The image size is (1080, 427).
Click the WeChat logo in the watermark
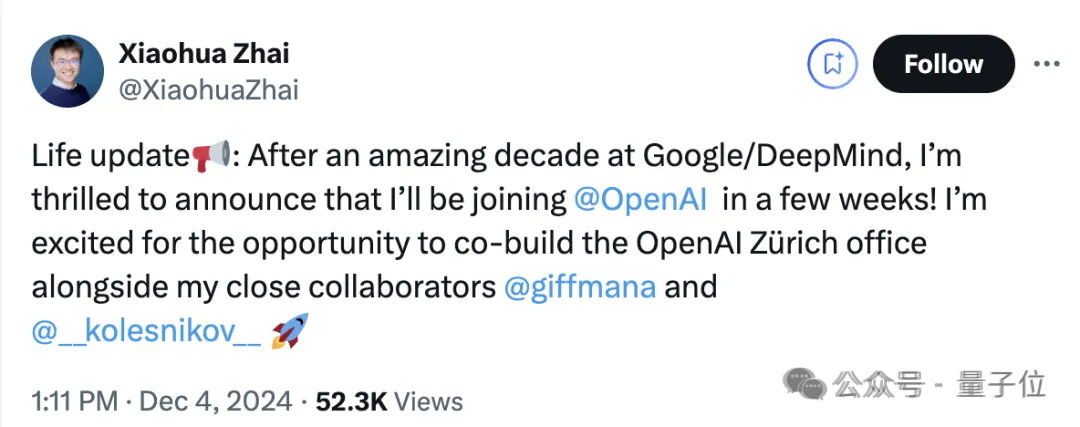coord(804,383)
